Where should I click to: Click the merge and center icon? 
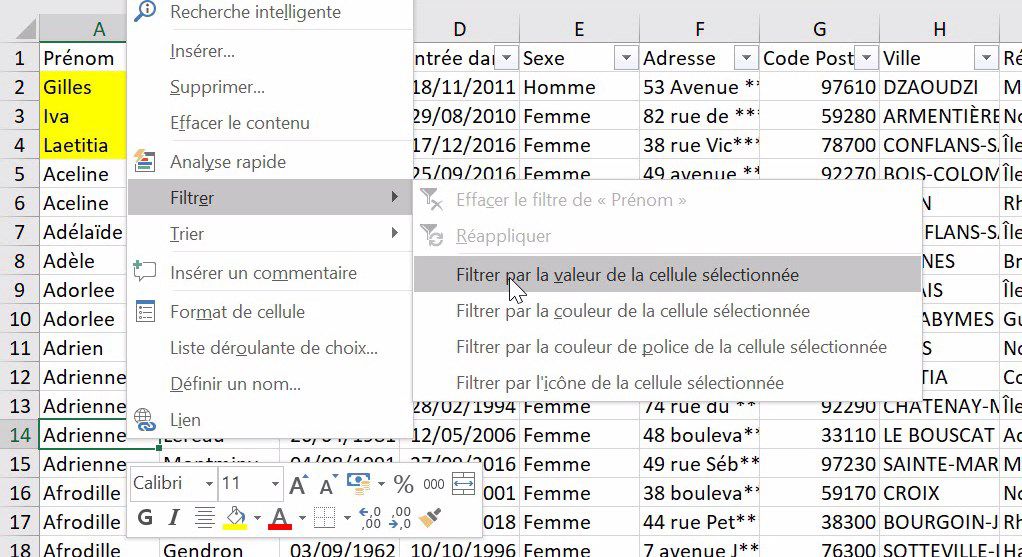tap(463, 485)
